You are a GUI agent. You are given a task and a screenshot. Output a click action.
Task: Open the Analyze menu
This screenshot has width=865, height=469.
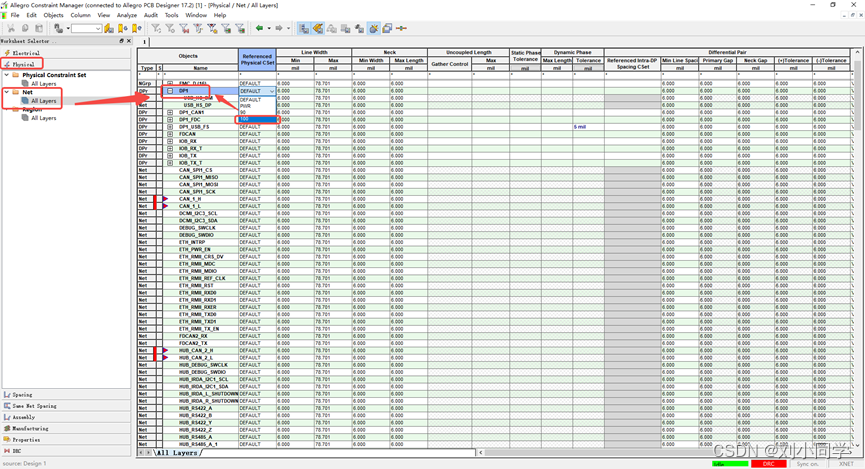126,16
